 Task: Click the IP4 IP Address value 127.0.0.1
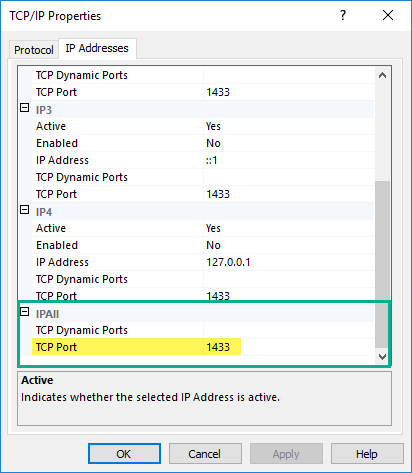click(x=228, y=262)
